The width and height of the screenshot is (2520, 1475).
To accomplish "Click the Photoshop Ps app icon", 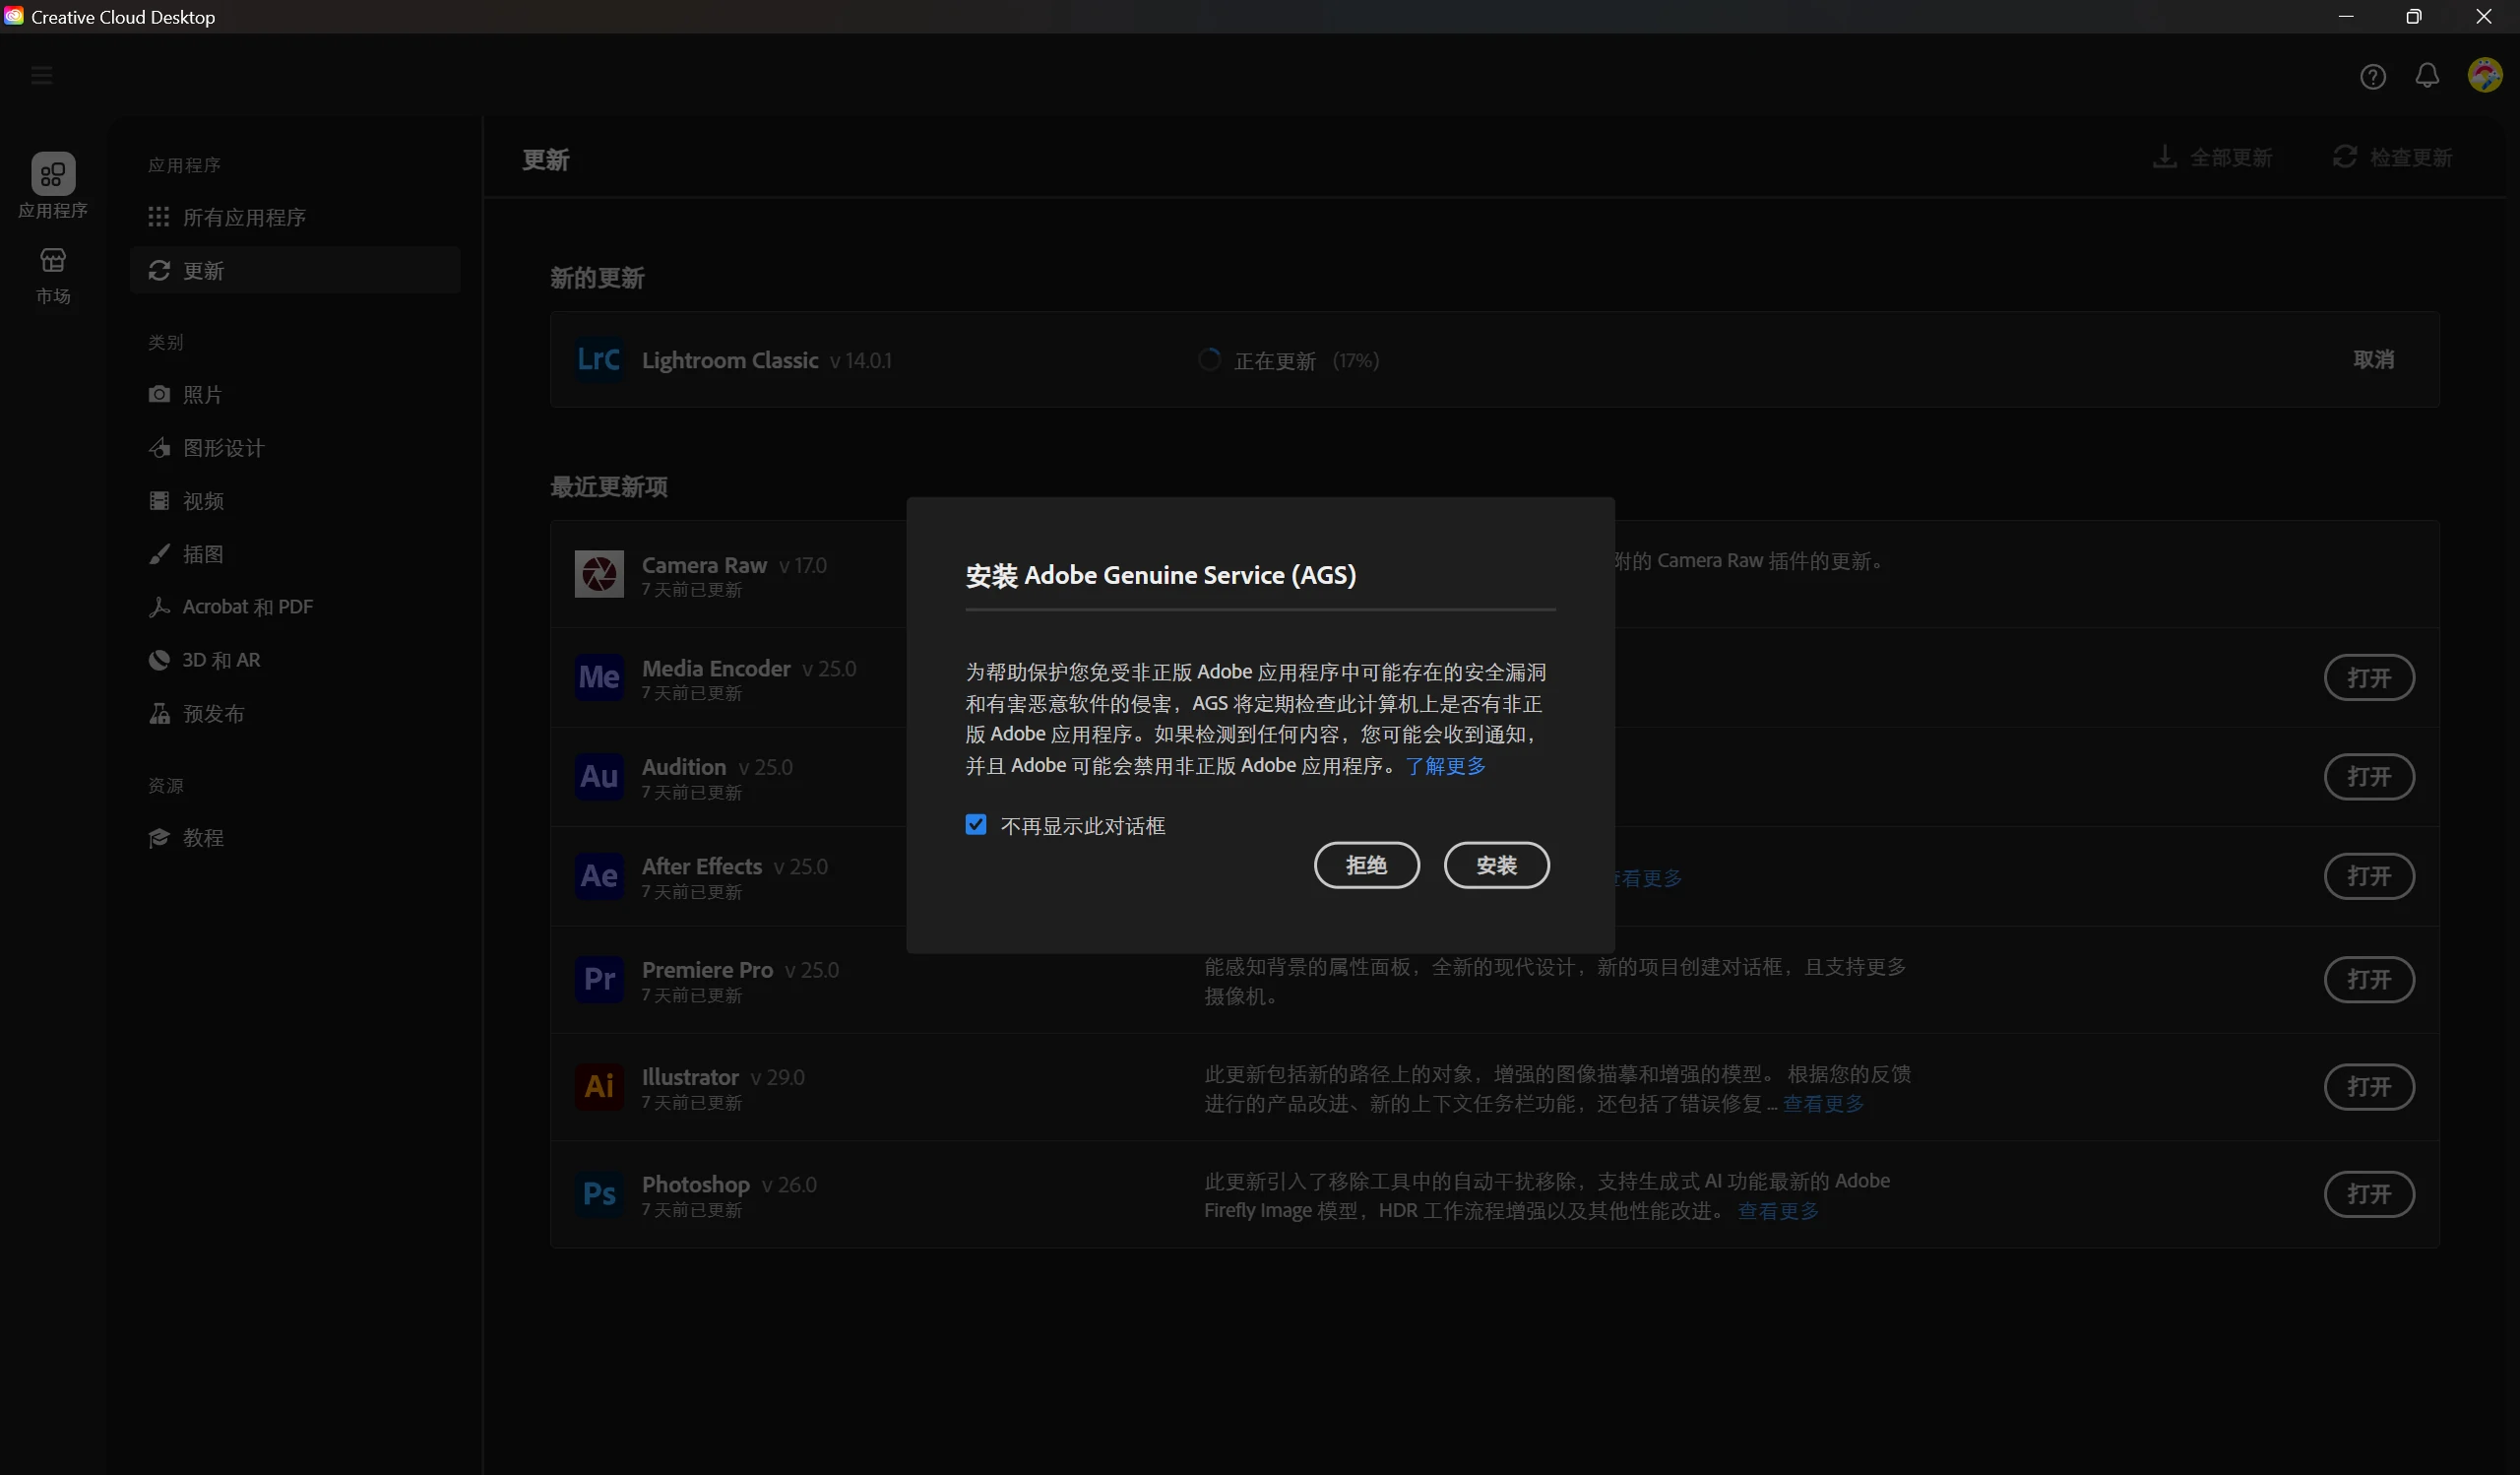I will click(599, 1192).
